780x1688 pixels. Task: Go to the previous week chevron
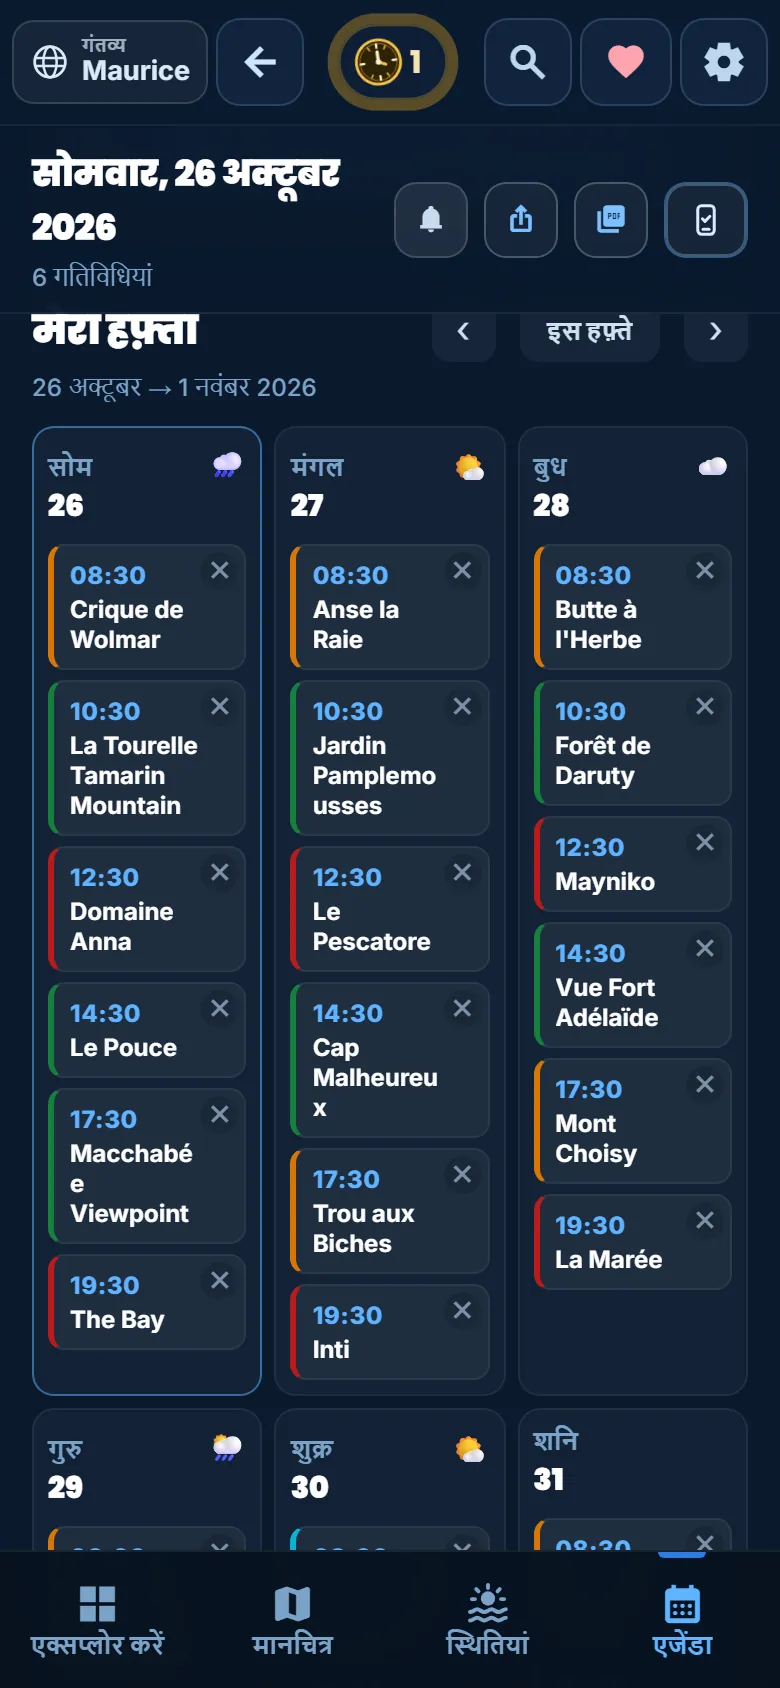click(464, 331)
